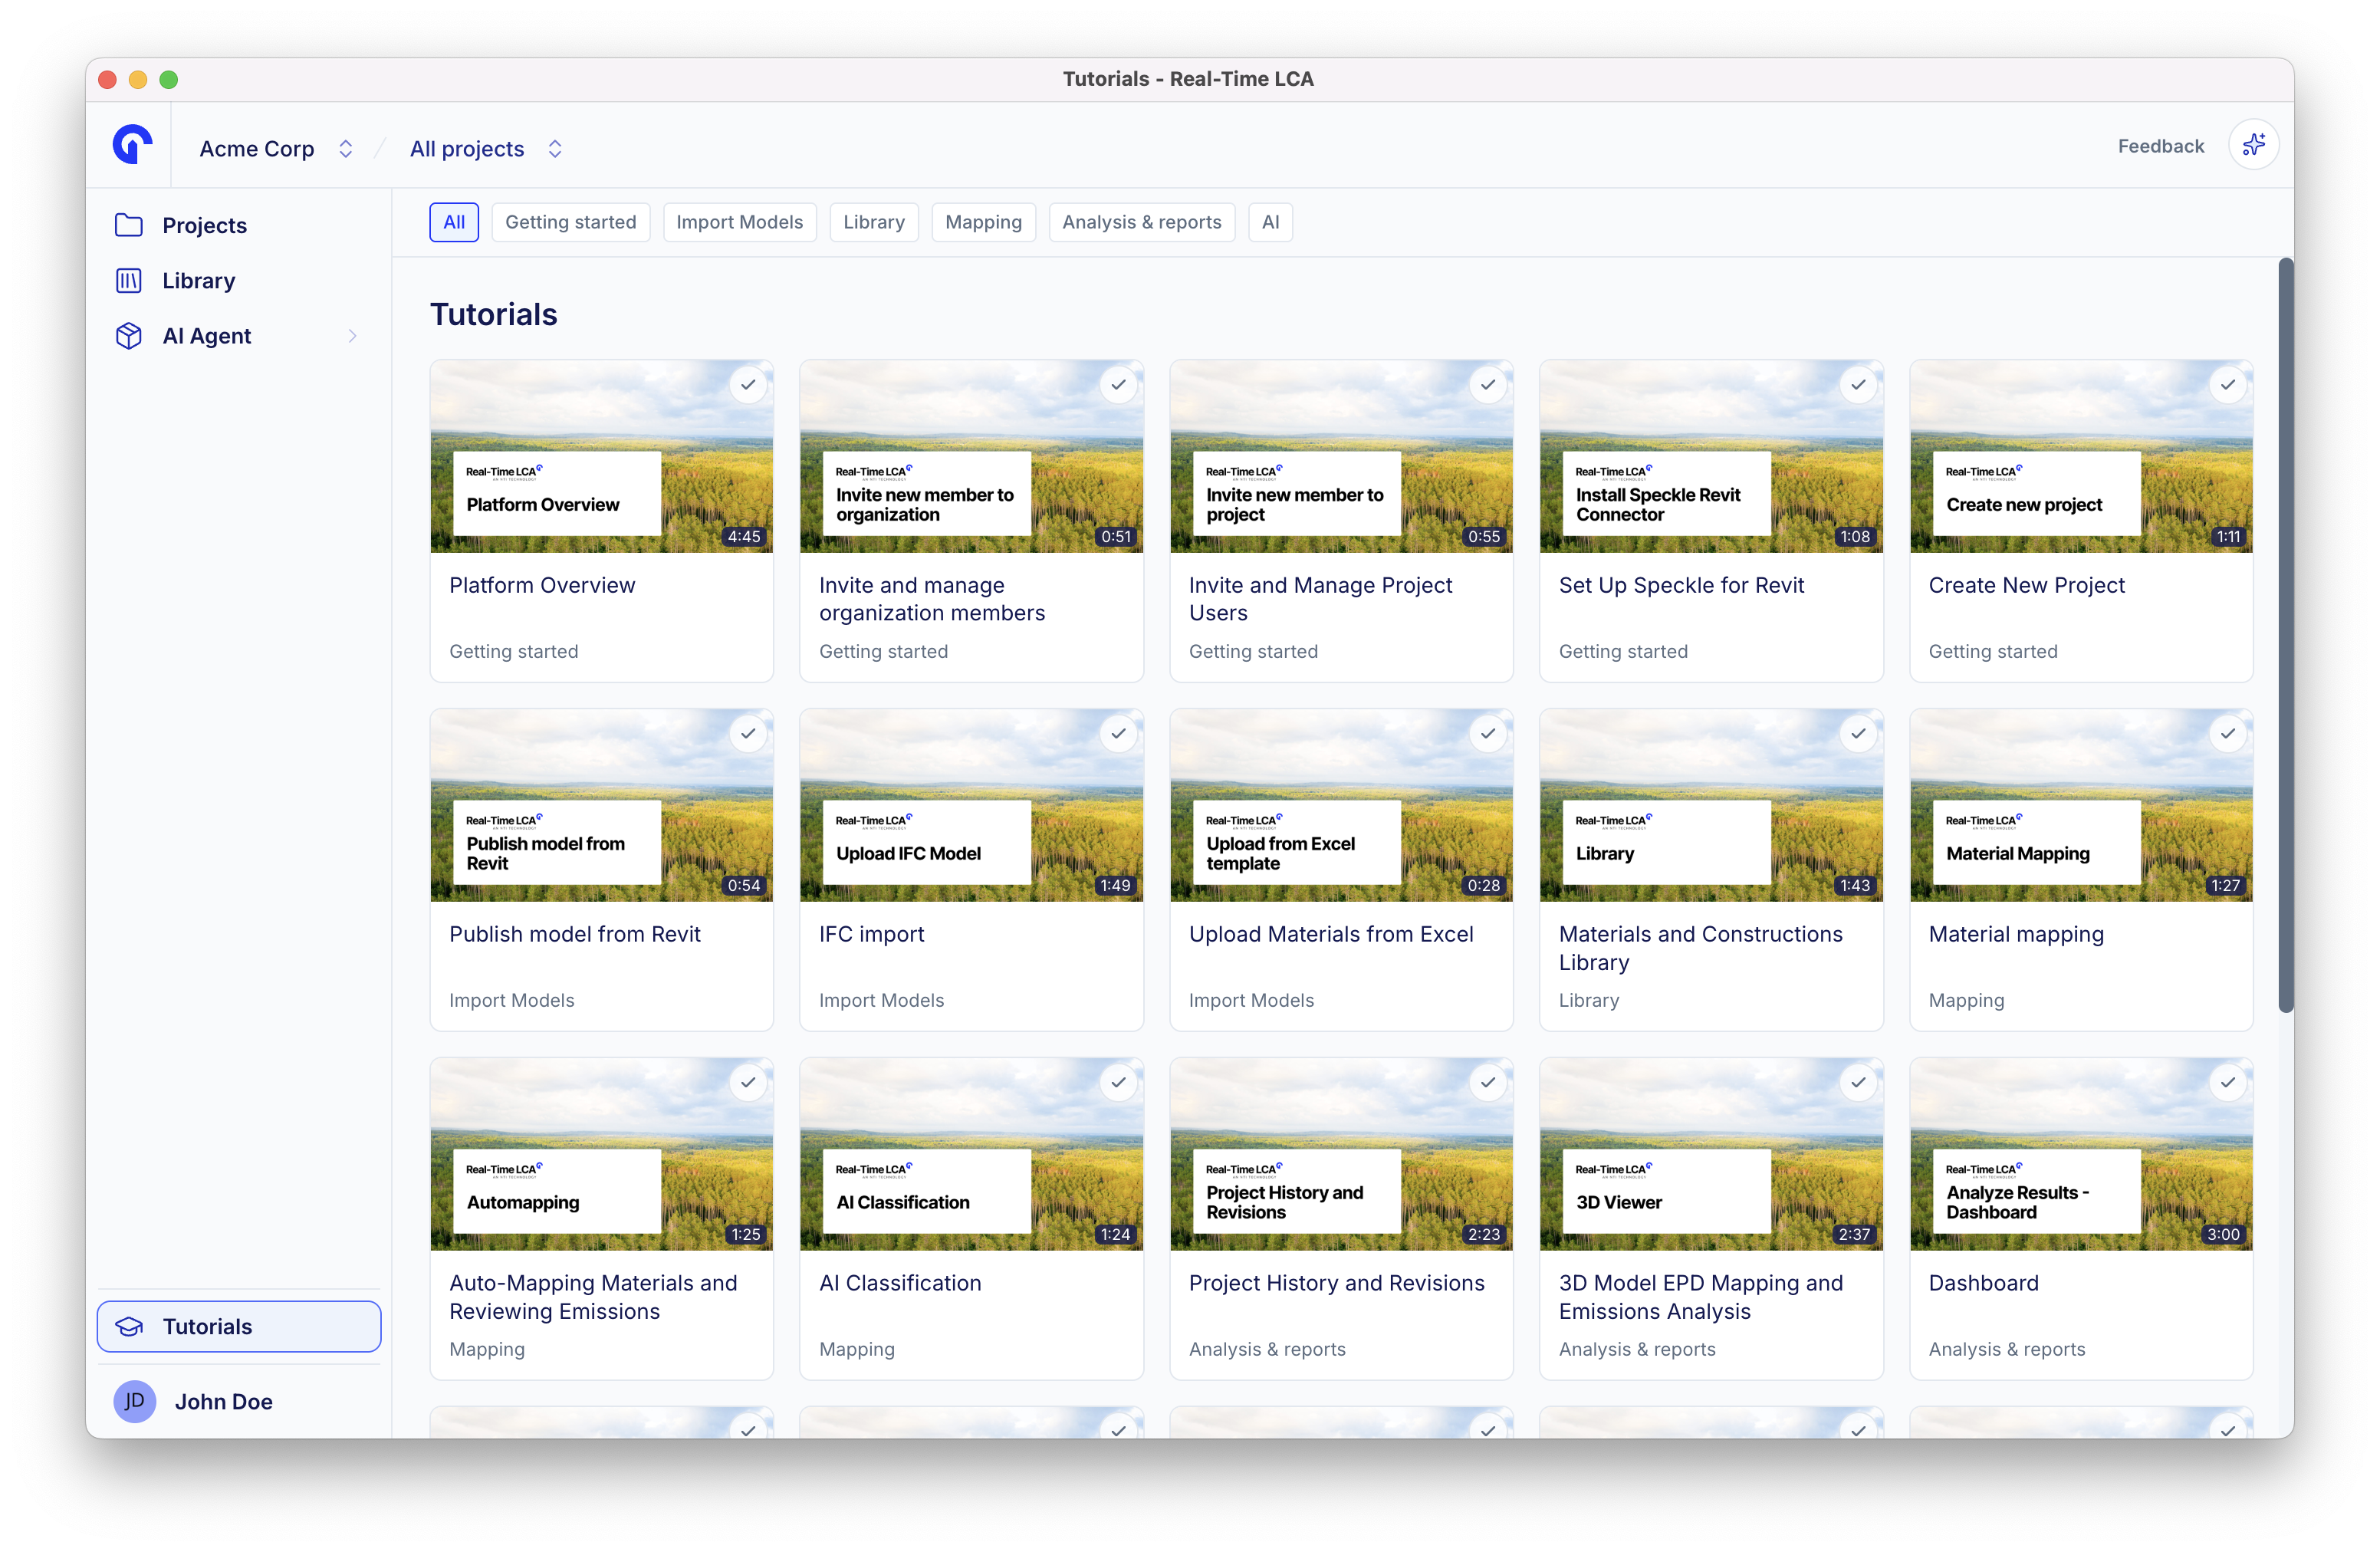Open 'Upload Materials from Excel' tutorial title
Screen dimensions: 2380x1552
1330,934
